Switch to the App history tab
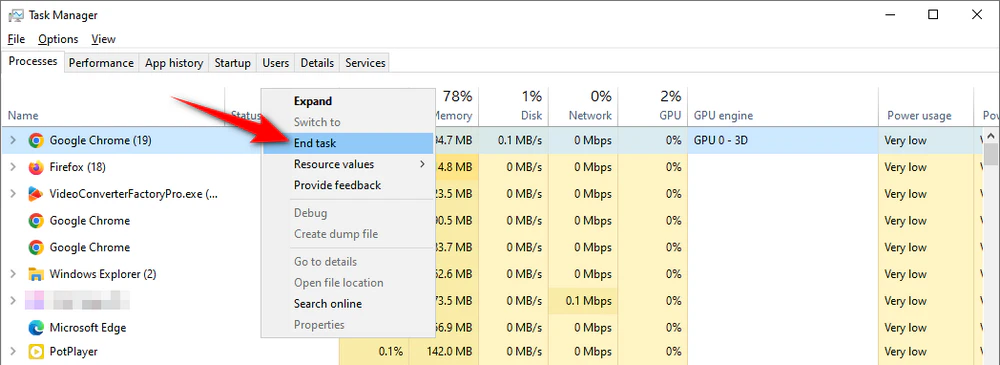 tap(173, 63)
